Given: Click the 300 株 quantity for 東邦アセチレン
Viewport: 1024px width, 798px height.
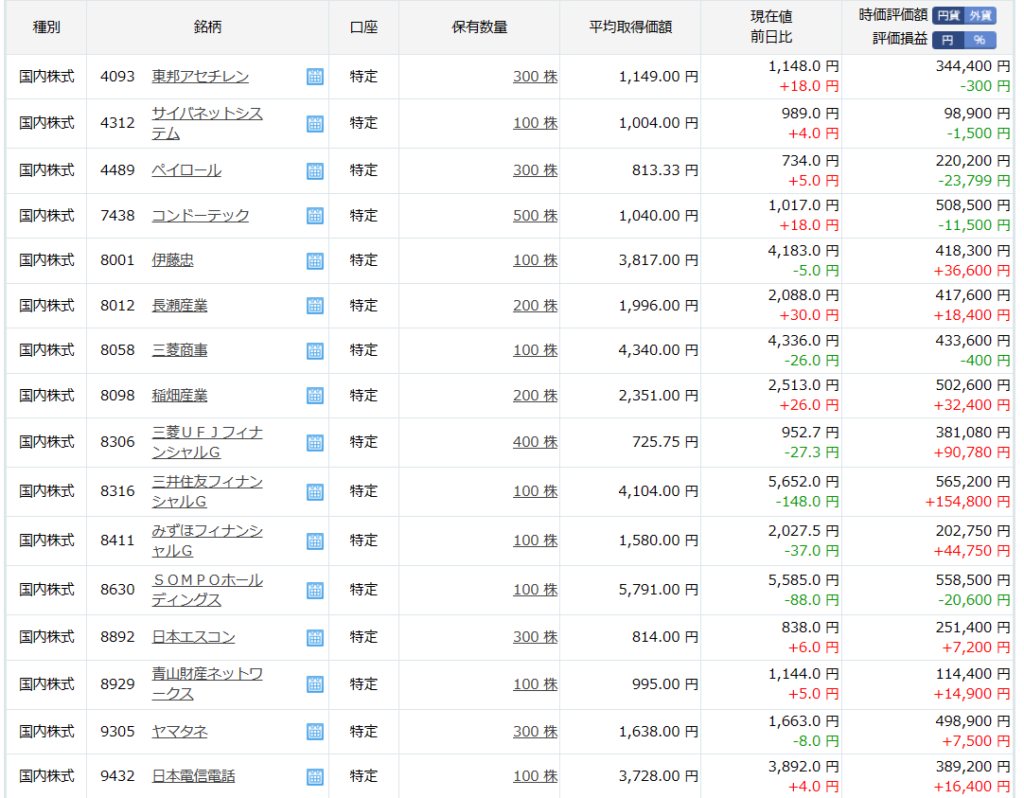Looking at the screenshot, I should coord(535,76).
